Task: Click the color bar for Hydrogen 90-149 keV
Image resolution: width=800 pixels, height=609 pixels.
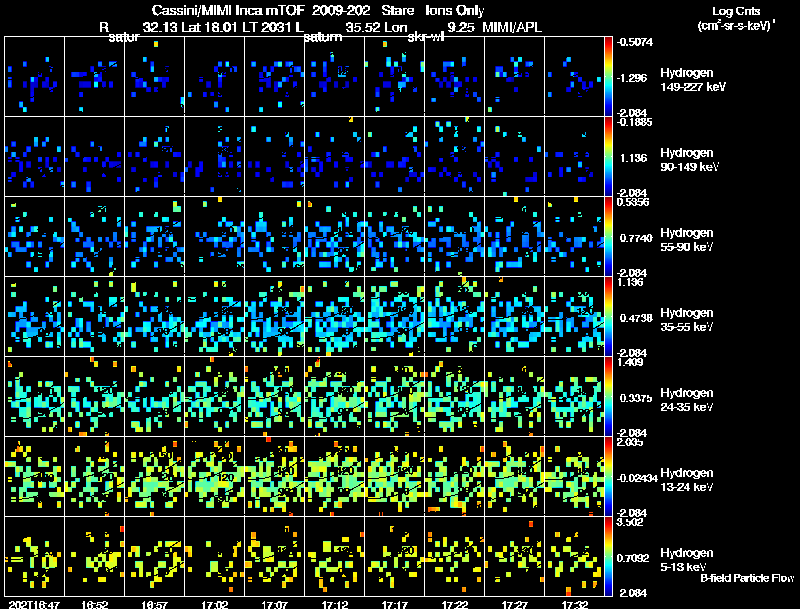Action: coord(608,156)
